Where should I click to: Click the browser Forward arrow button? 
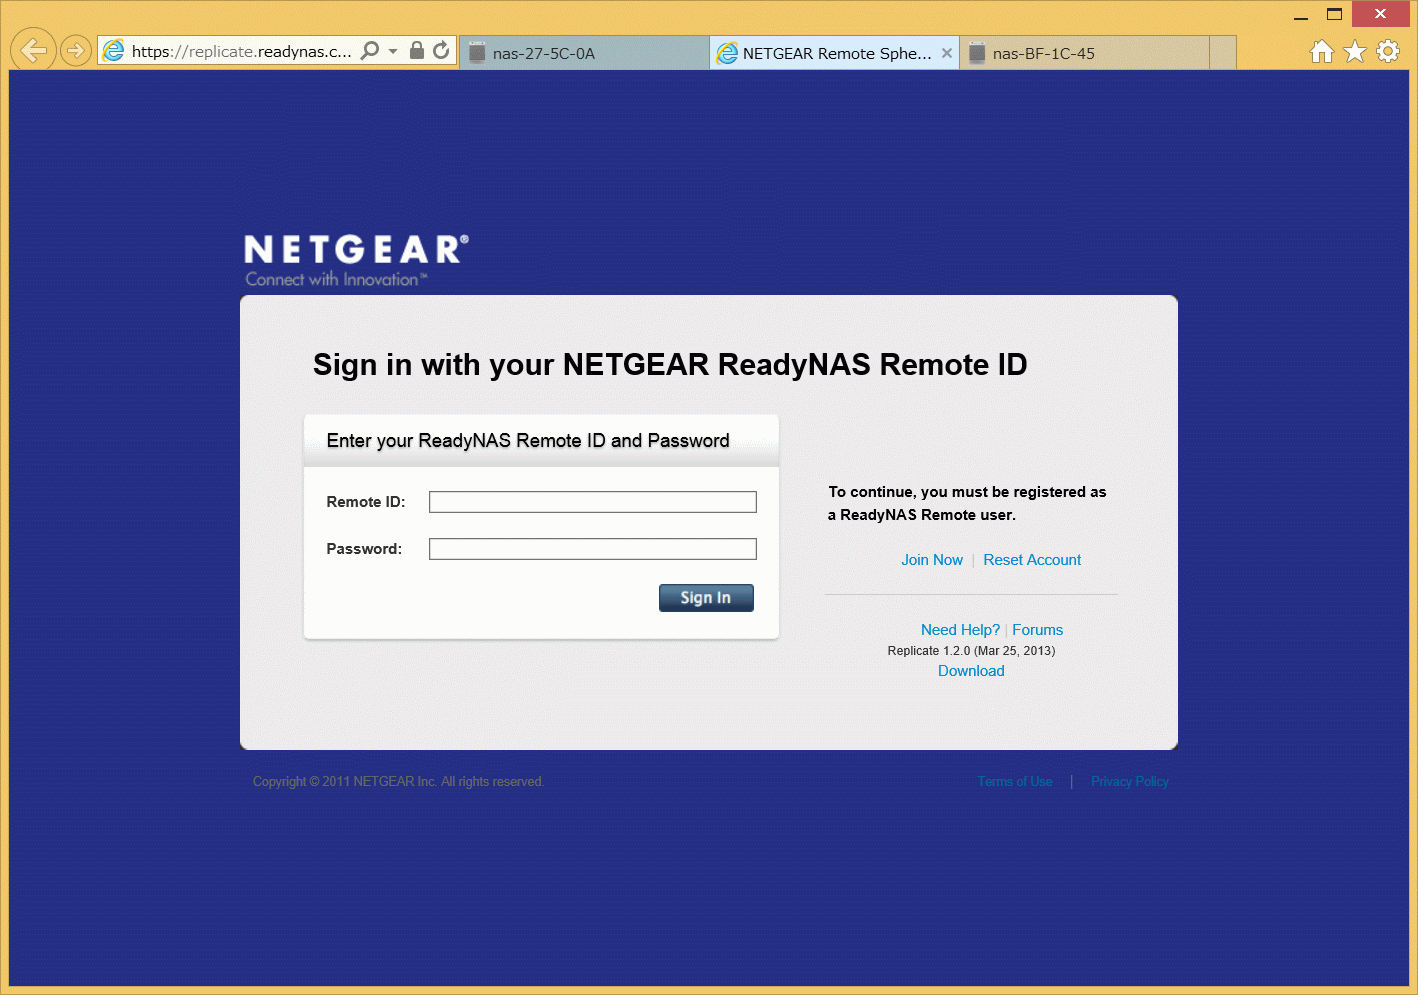(x=76, y=50)
